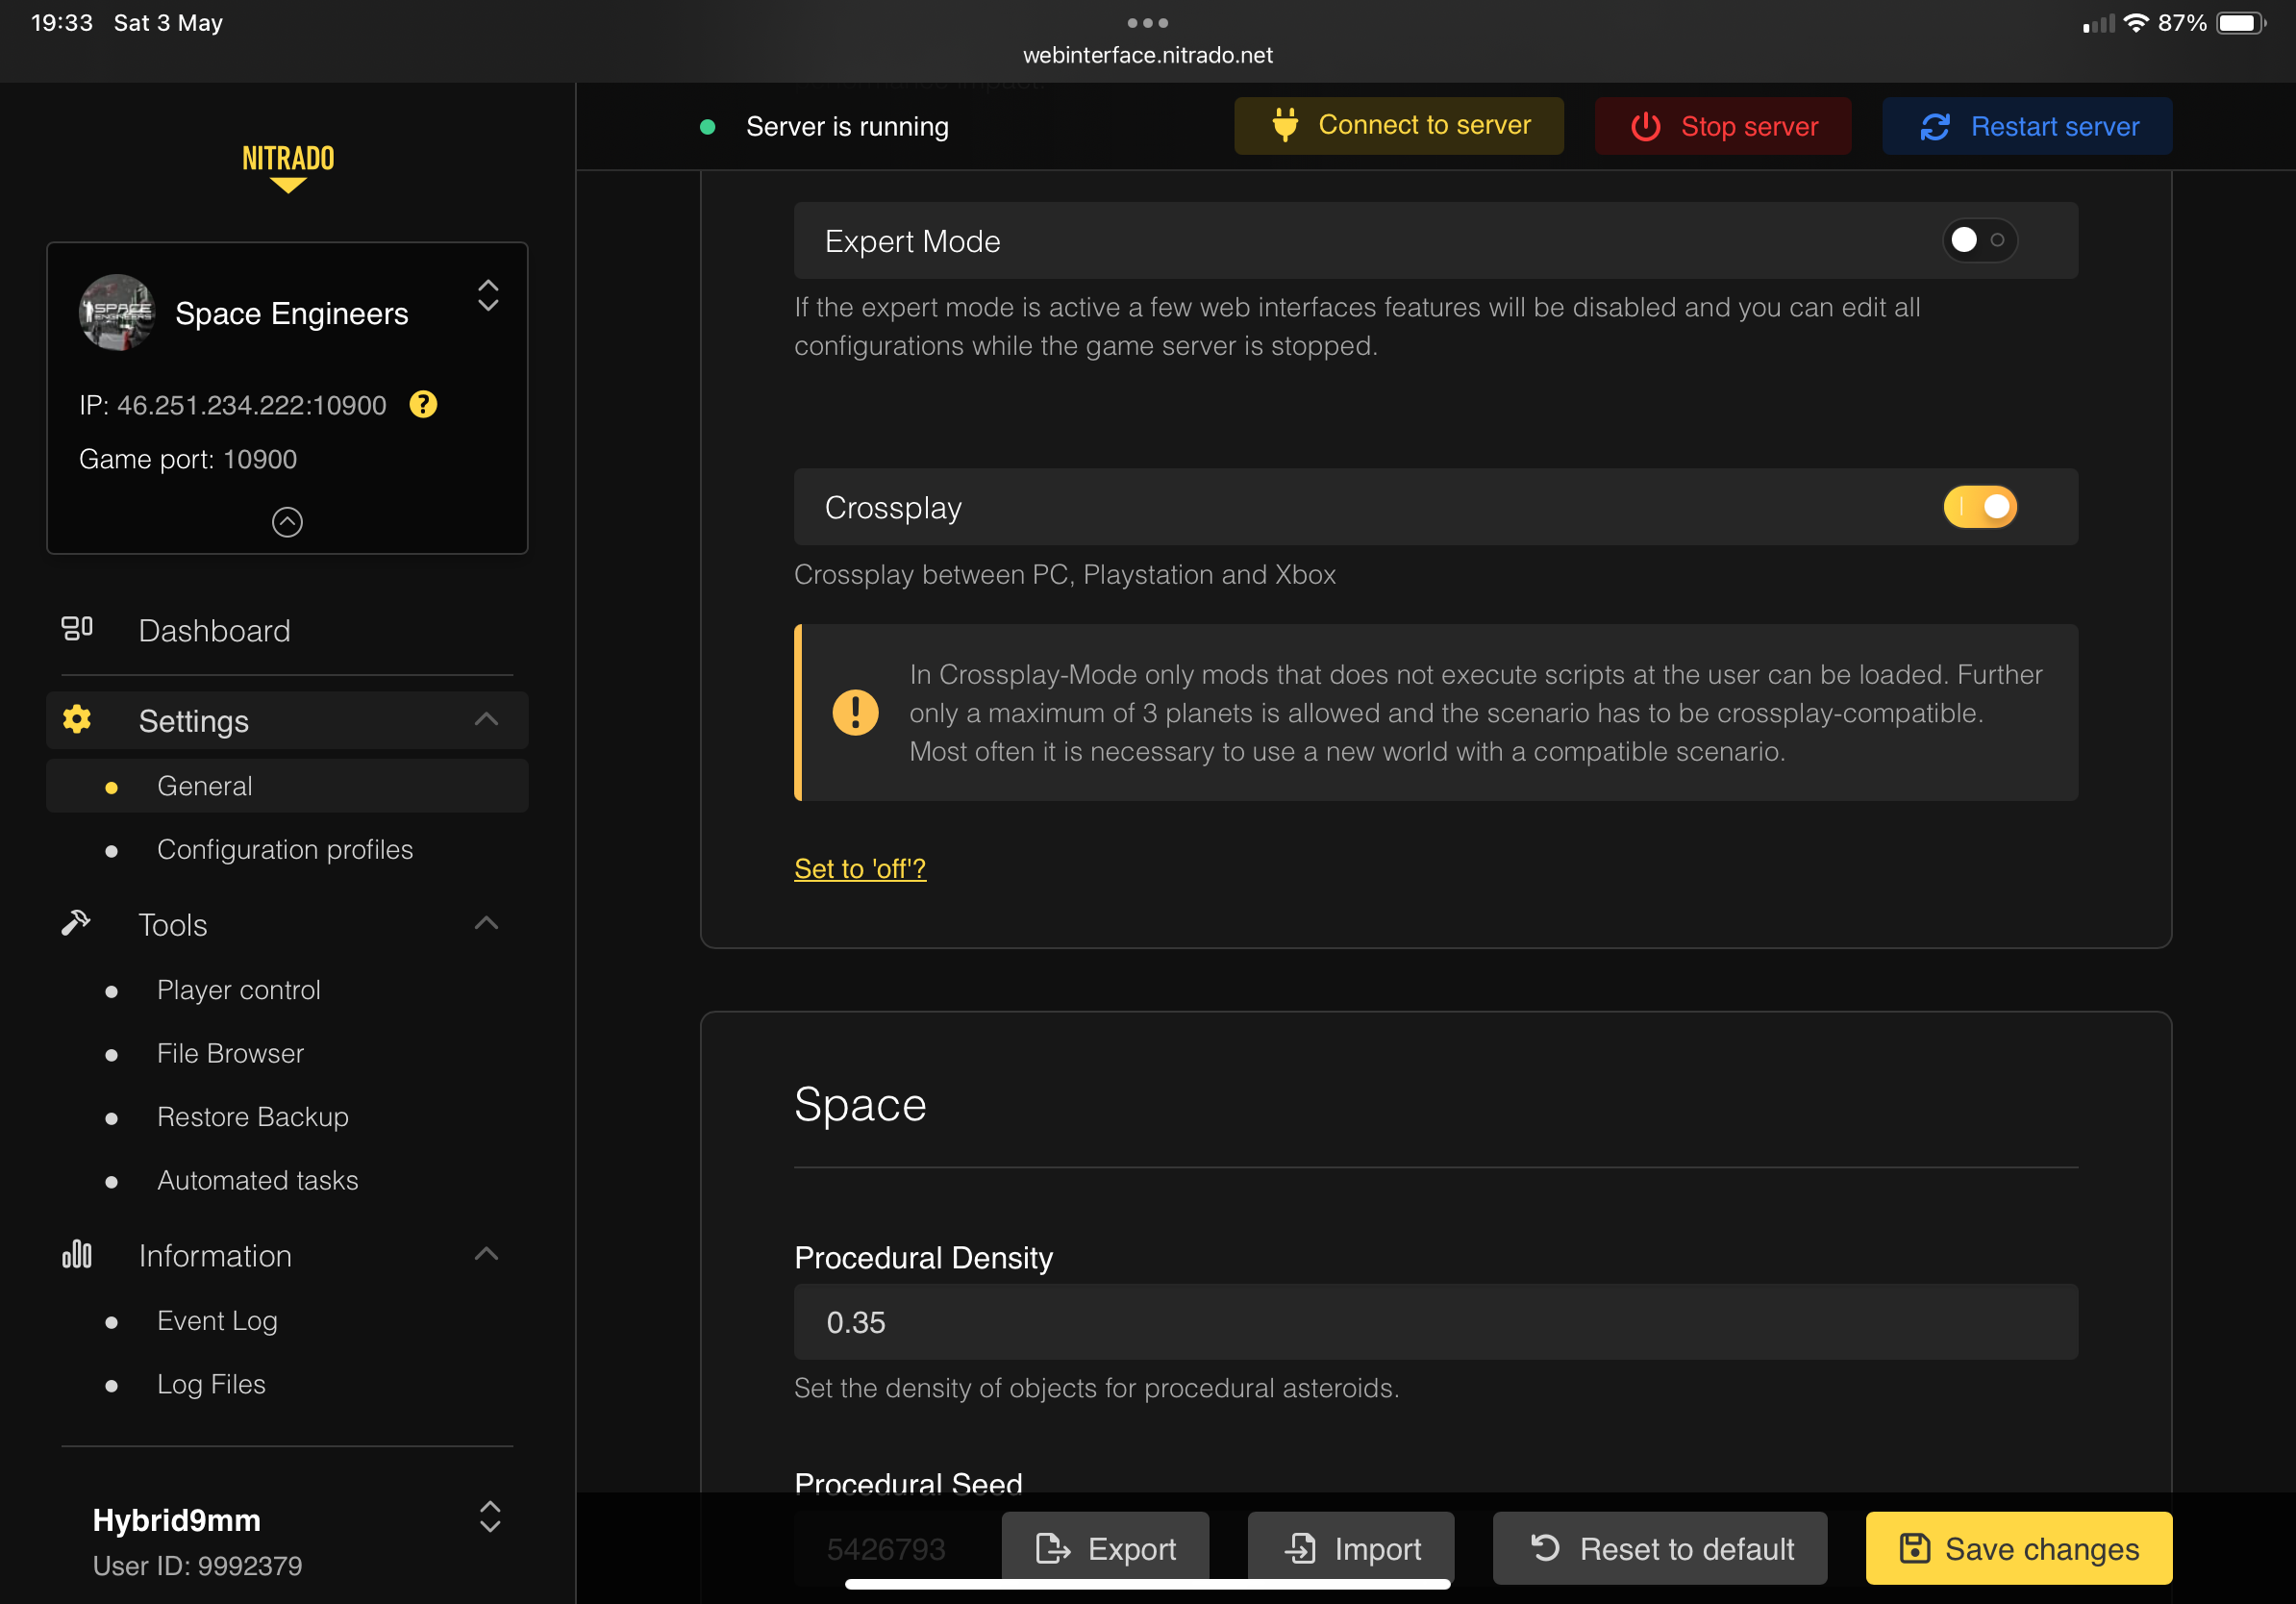This screenshot has height=1604, width=2296.
Task: Click the floppy disk save icon
Action: pyautogui.click(x=1914, y=1548)
